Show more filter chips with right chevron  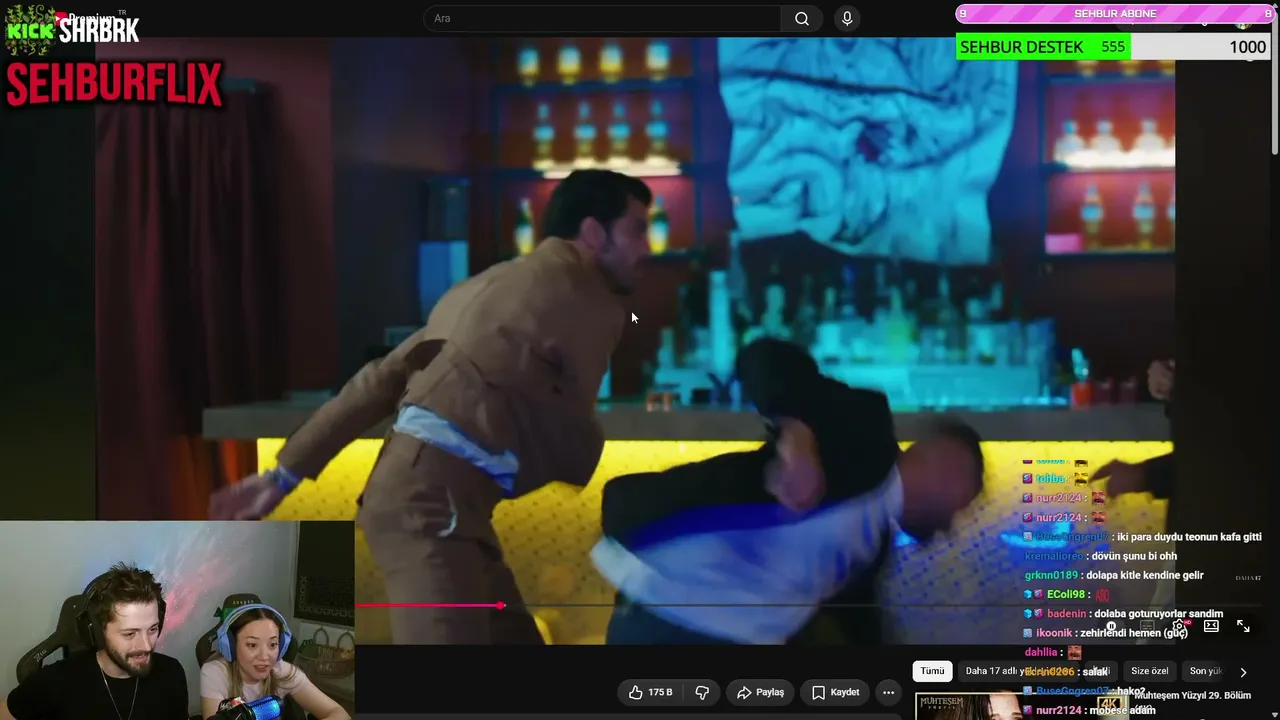(x=1243, y=672)
